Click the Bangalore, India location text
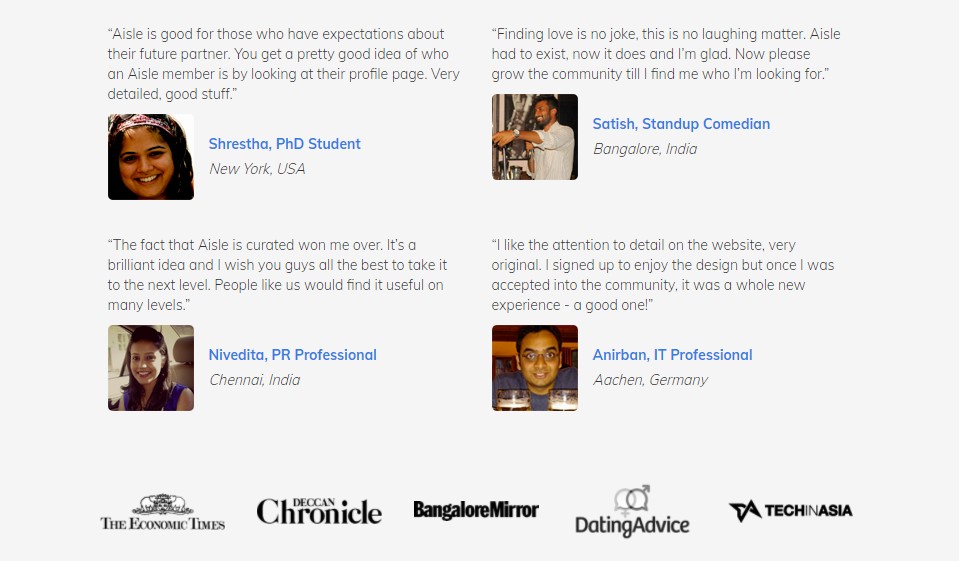Image resolution: width=959 pixels, height=561 pixels. [645, 149]
